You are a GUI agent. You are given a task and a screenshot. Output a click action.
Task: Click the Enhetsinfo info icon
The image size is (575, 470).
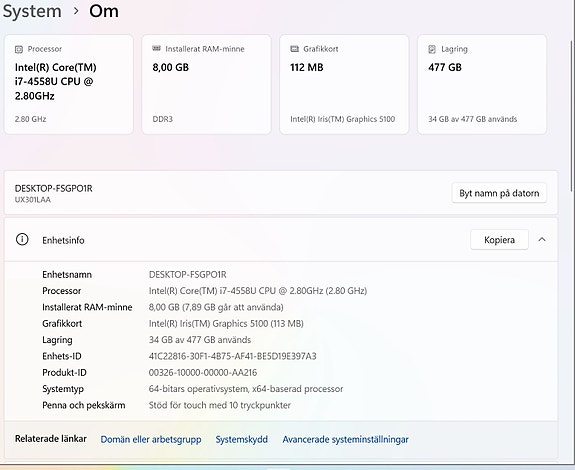(x=22, y=240)
